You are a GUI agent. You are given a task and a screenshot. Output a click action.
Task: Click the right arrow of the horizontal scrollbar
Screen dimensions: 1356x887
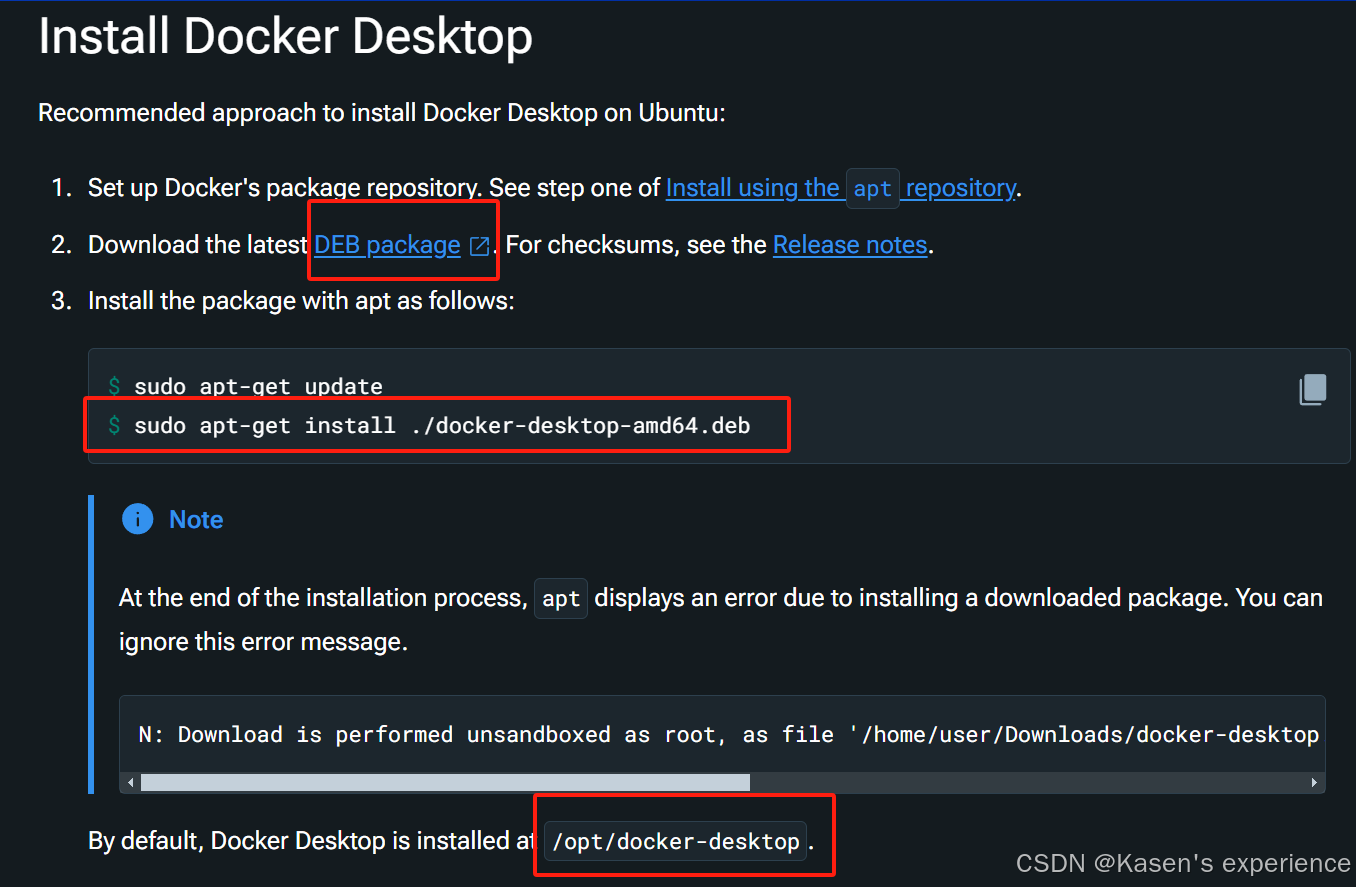(1315, 782)
